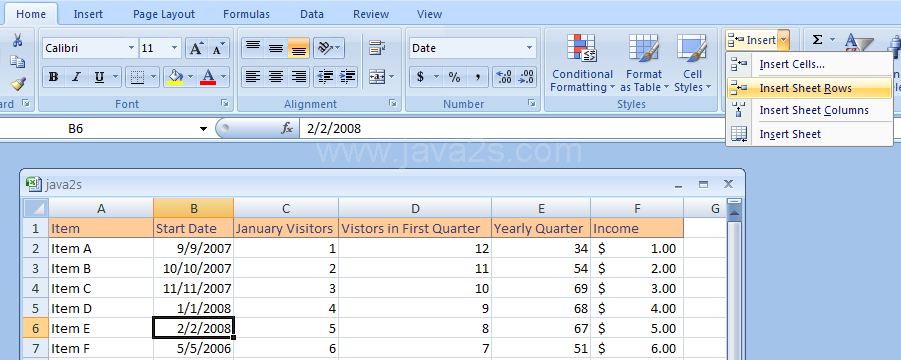
Task: Decrease font size with Shrink Font
Action: 218,48
